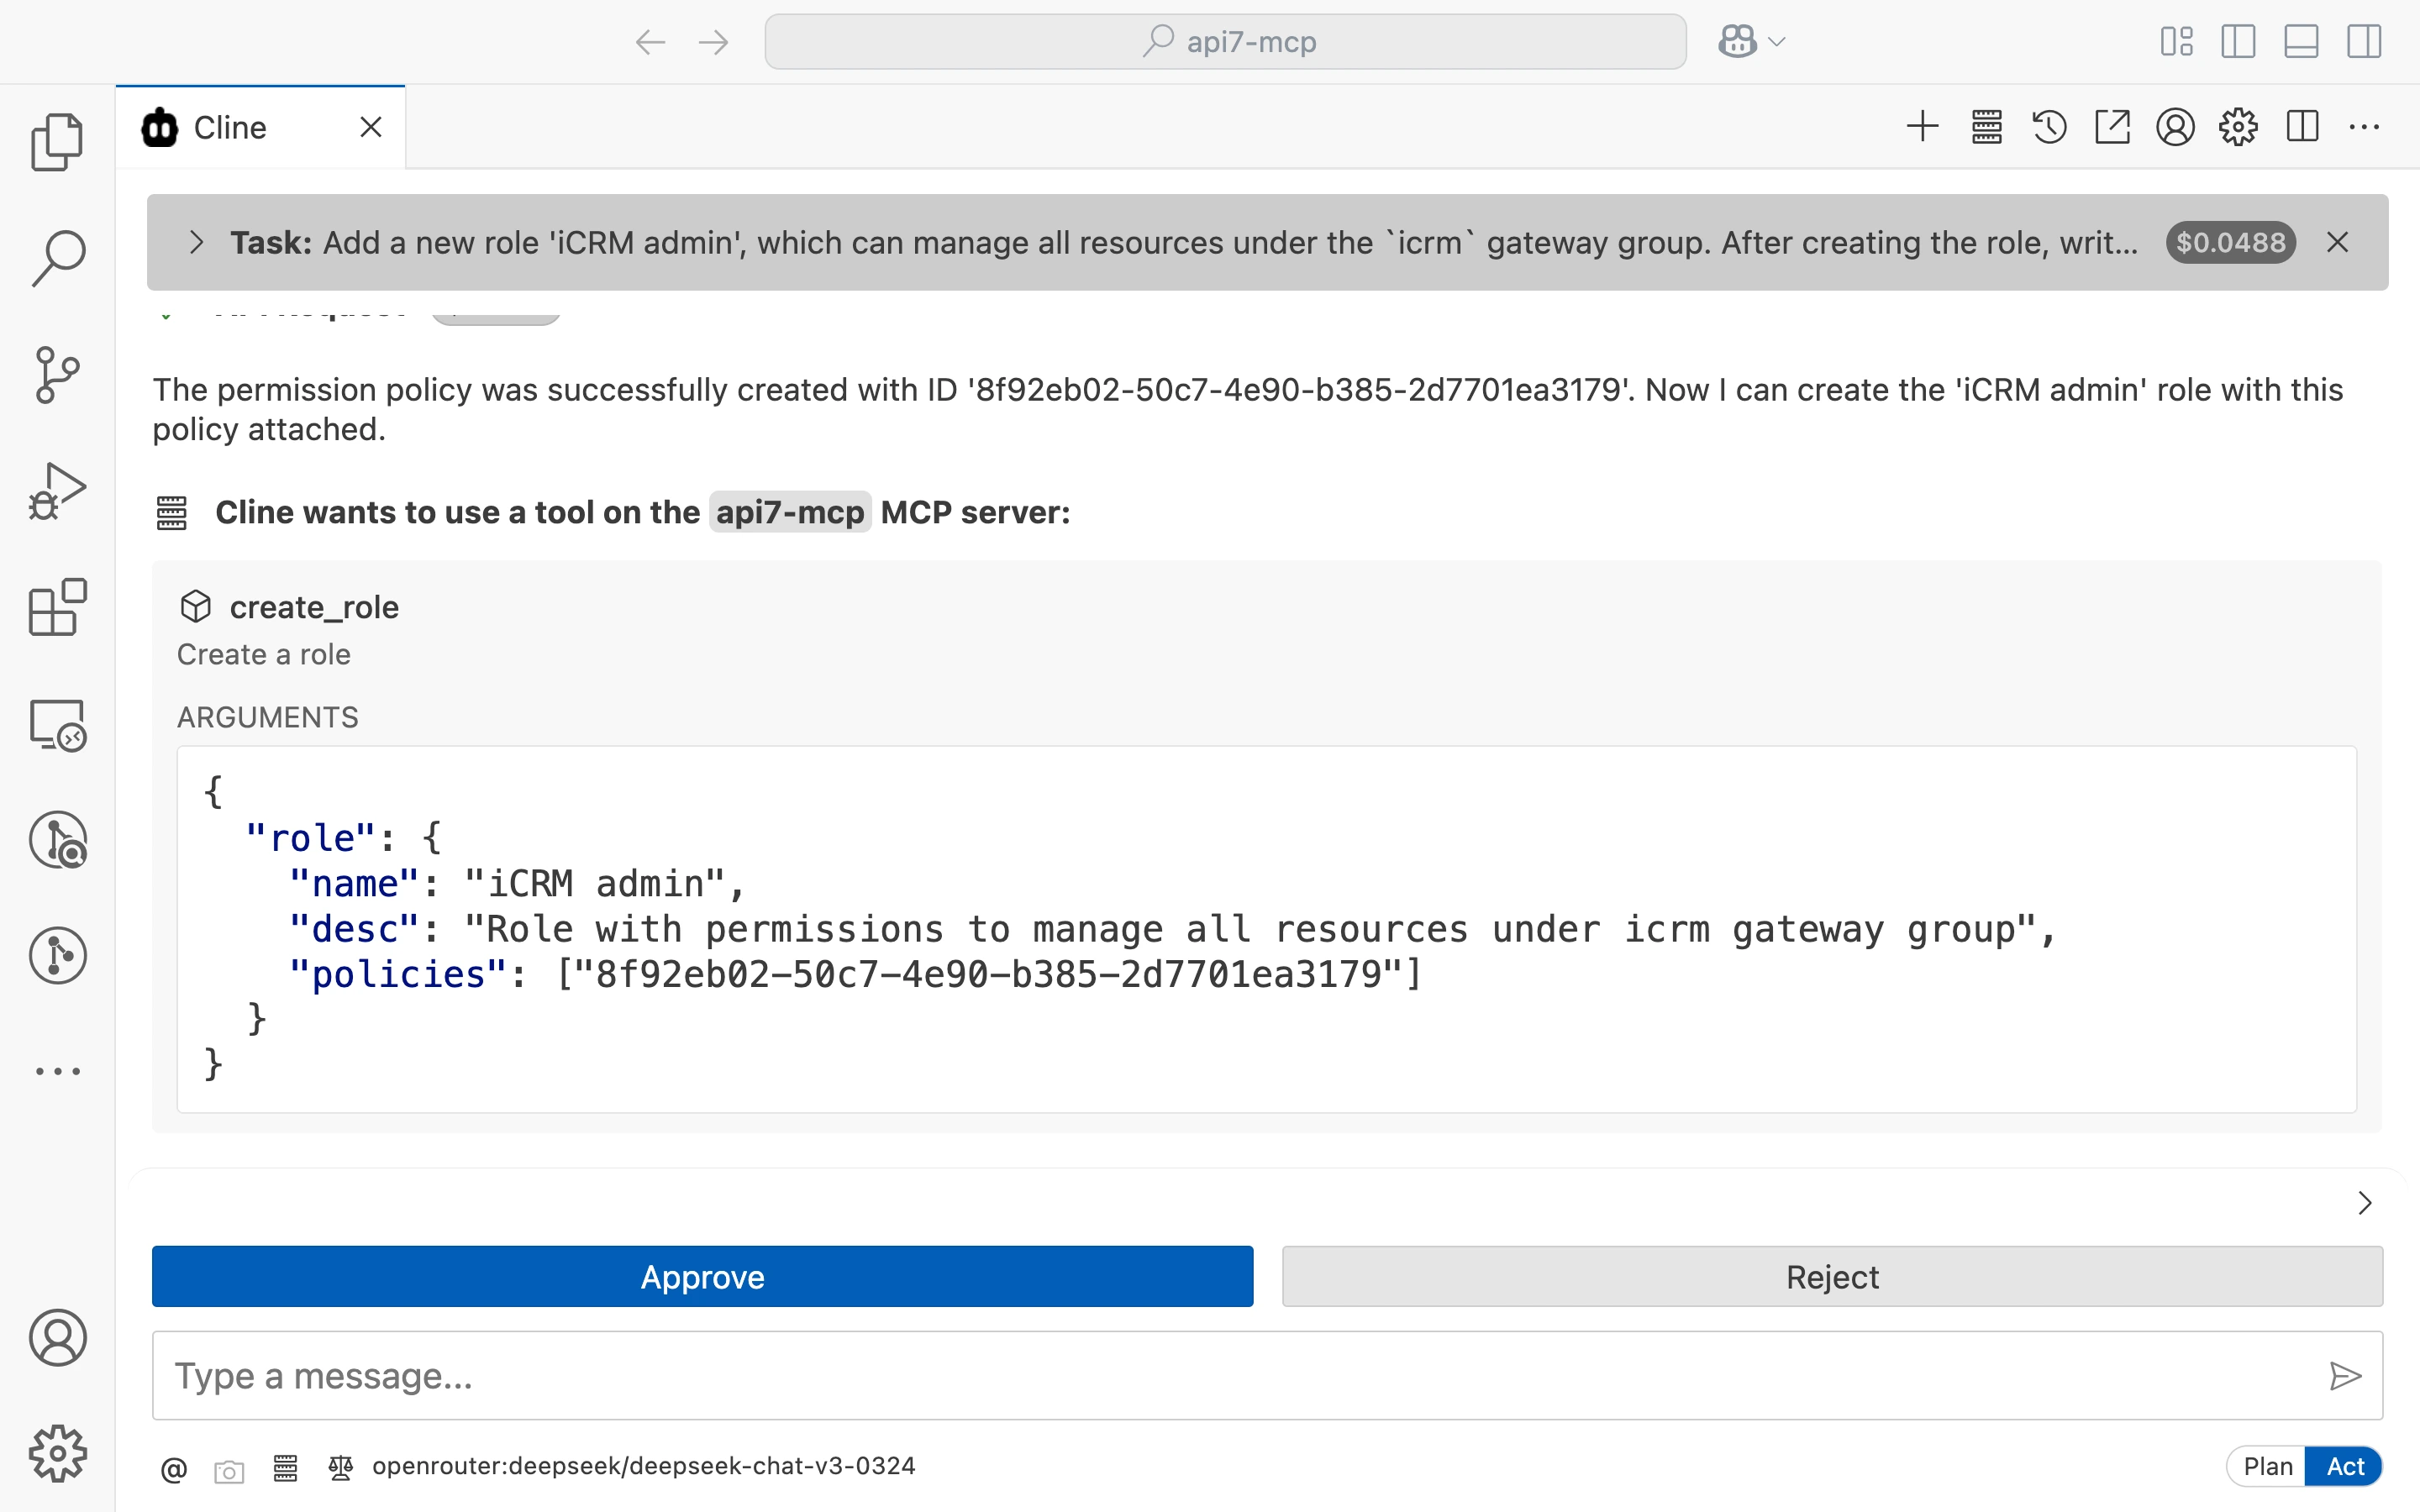Click the $0.0488 cost badge
The width and height of the screenshot is (2420, 1512).
tap(2230, 243)
